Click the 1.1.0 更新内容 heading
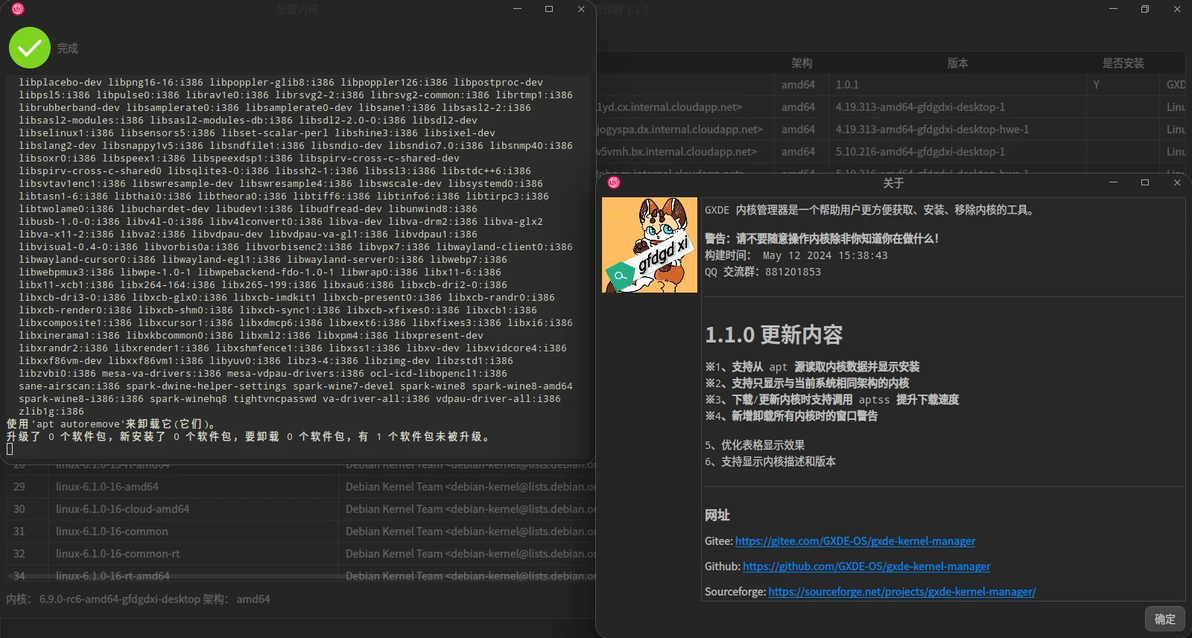 point(774,335)
